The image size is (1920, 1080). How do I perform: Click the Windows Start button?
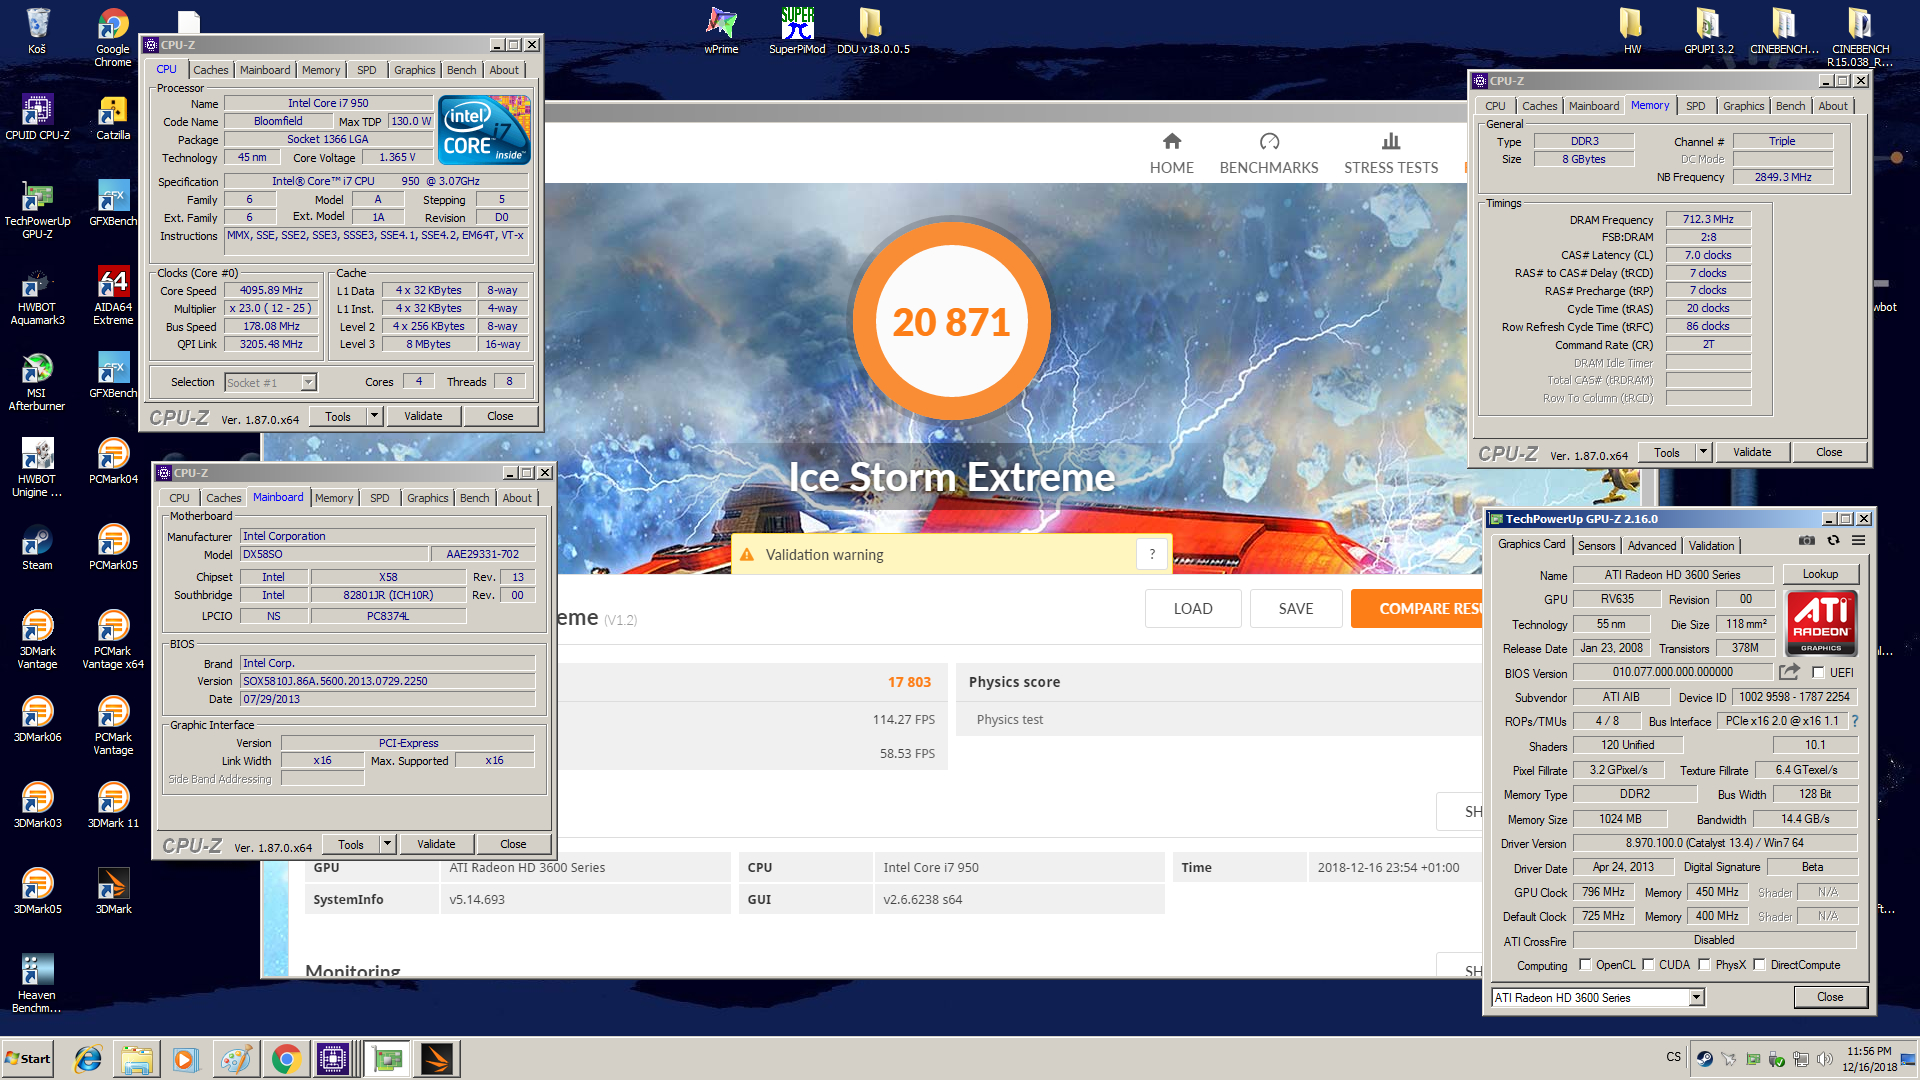pos(28,1059)
